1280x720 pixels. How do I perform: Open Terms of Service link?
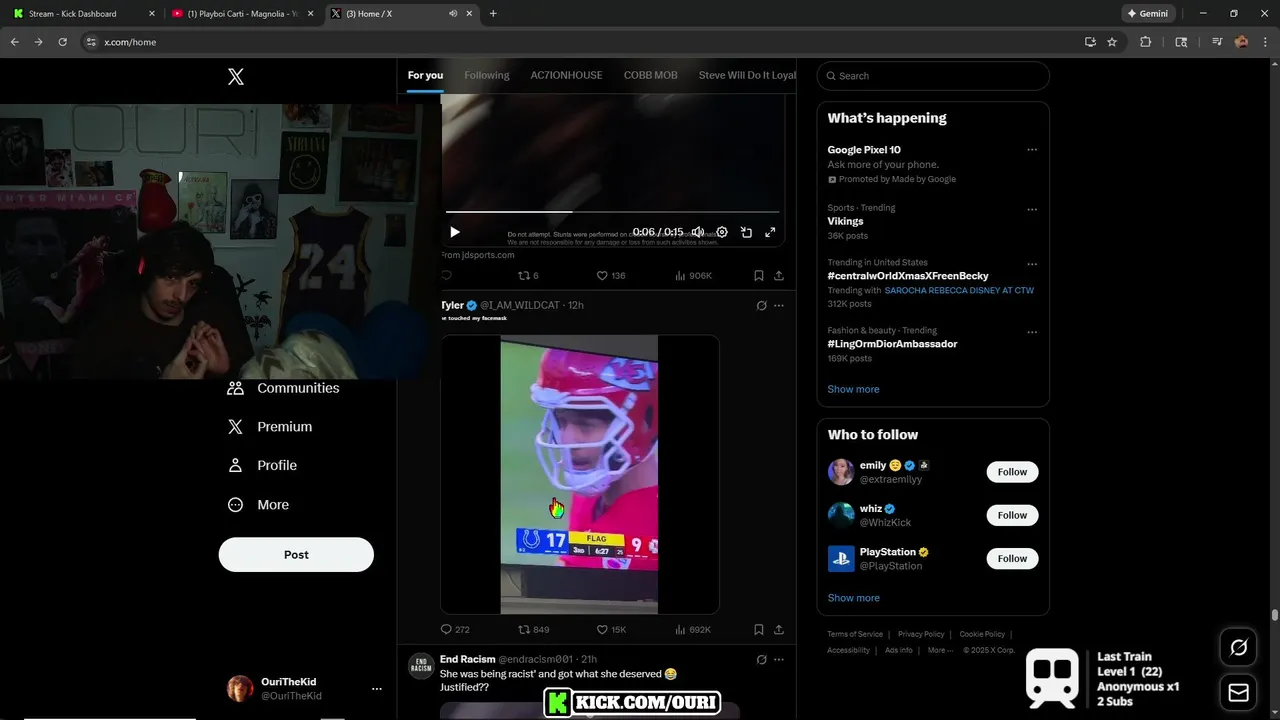point(855,634)
